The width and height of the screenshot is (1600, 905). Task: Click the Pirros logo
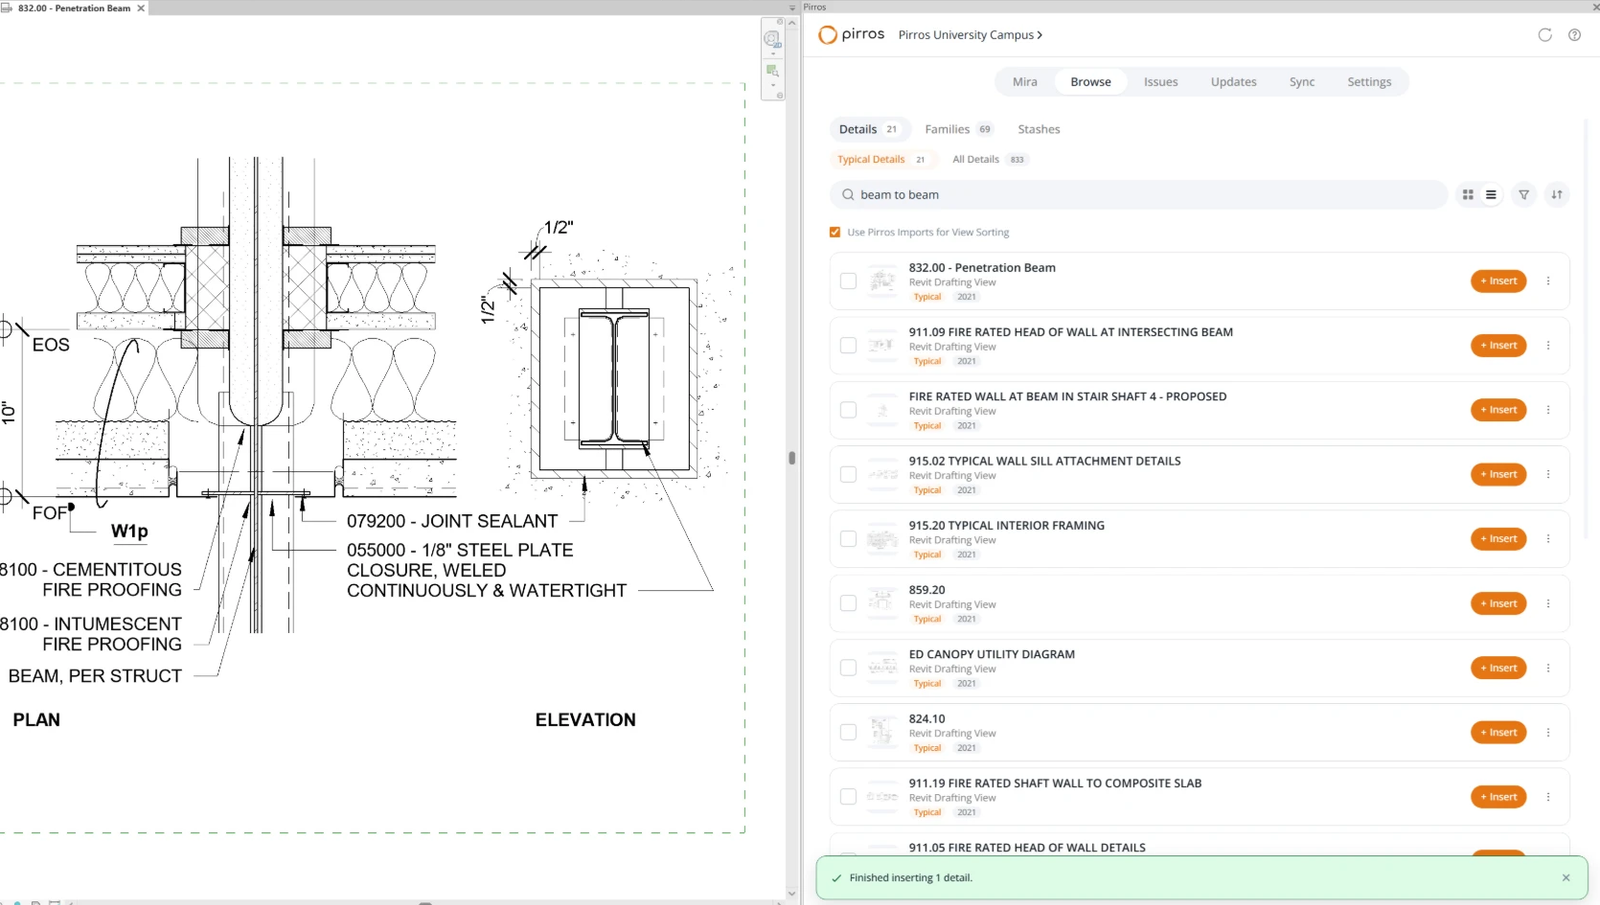click(851, 35)
